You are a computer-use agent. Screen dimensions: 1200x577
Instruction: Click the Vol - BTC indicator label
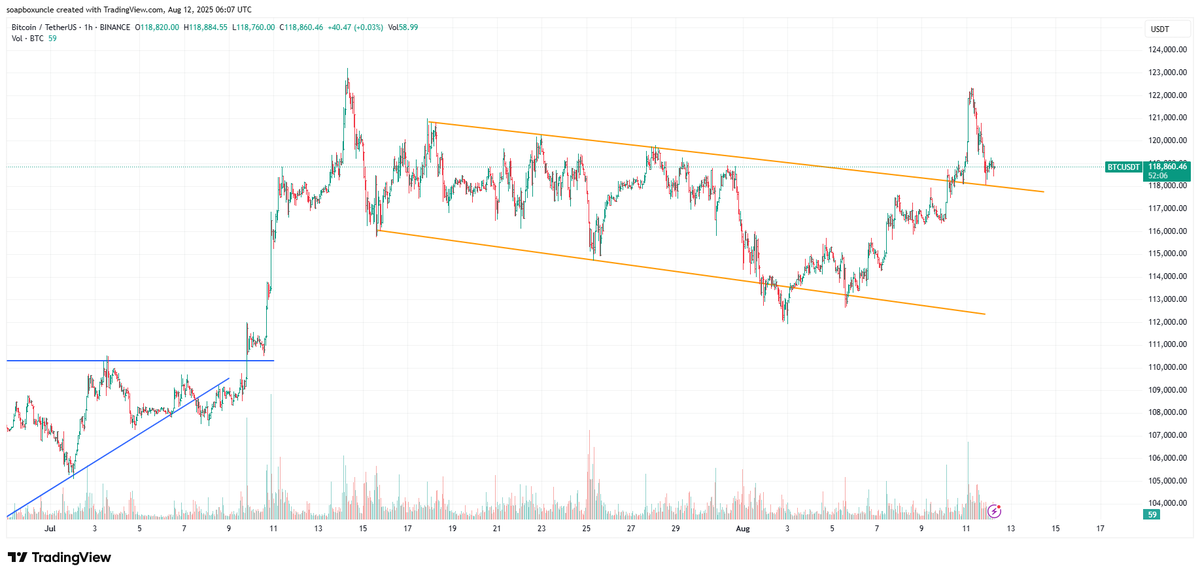pos(26,37)
